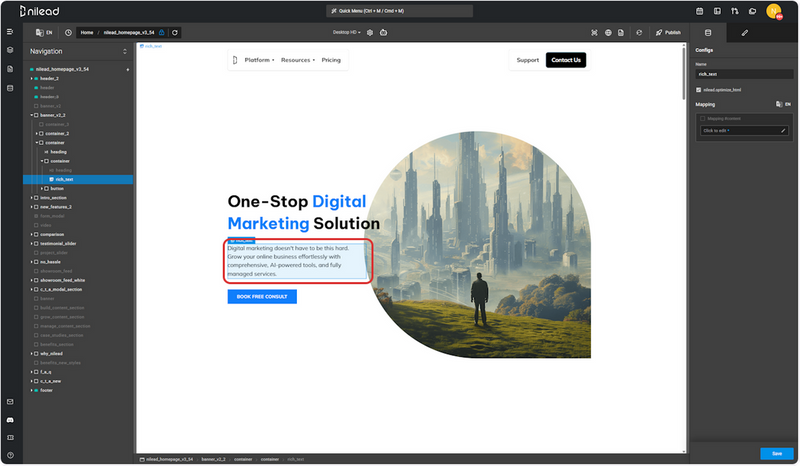
Task: Open the ticket icon in left sidebar
Action: [x=10, y=437]
